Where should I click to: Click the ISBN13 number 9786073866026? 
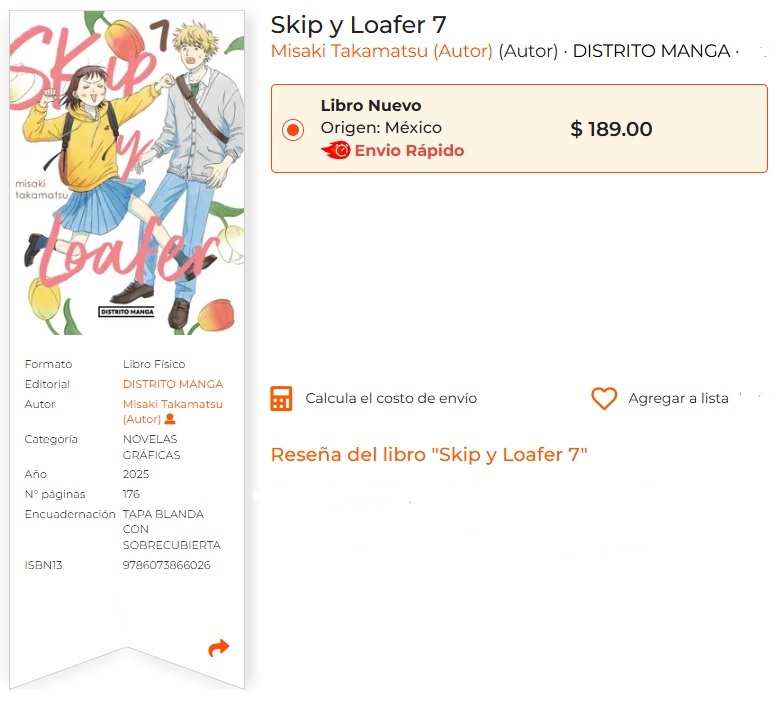point(167,565)
